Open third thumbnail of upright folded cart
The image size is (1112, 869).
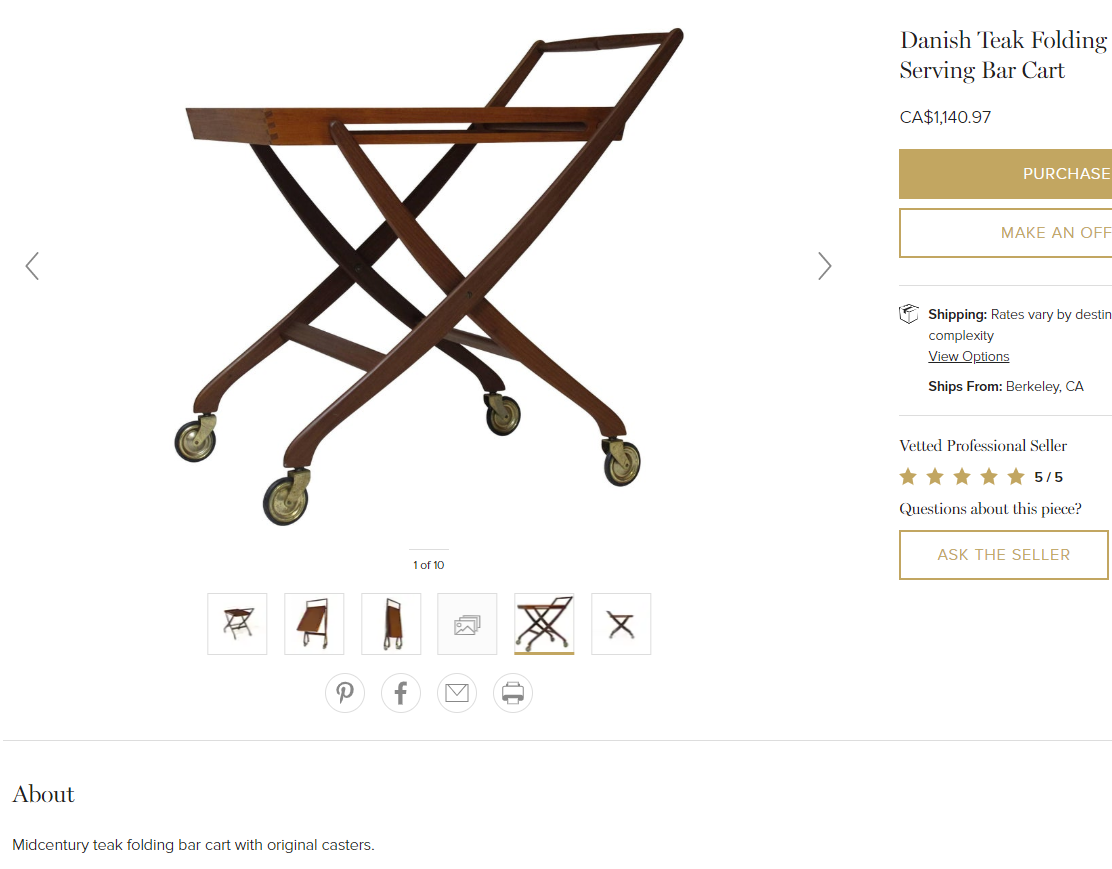click(391, 624)
